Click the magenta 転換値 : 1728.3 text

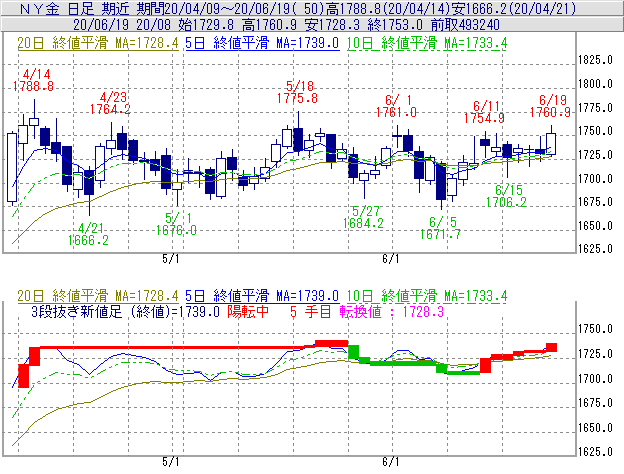[392, 312]
